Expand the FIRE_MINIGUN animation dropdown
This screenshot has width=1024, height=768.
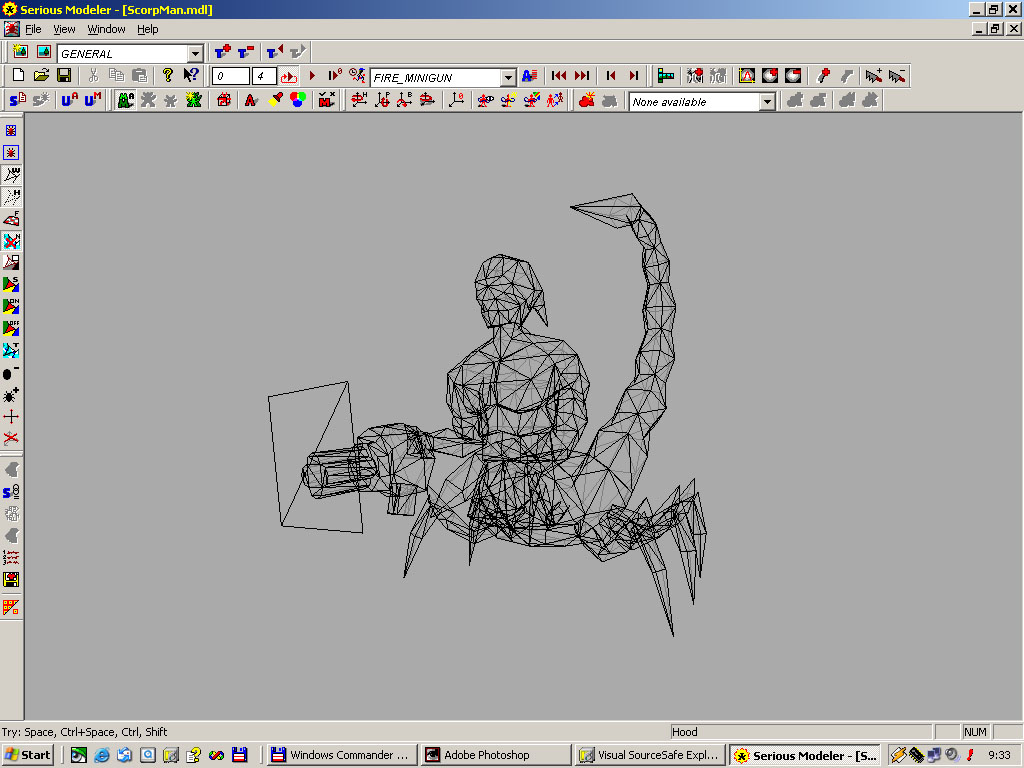click(508, 78)
